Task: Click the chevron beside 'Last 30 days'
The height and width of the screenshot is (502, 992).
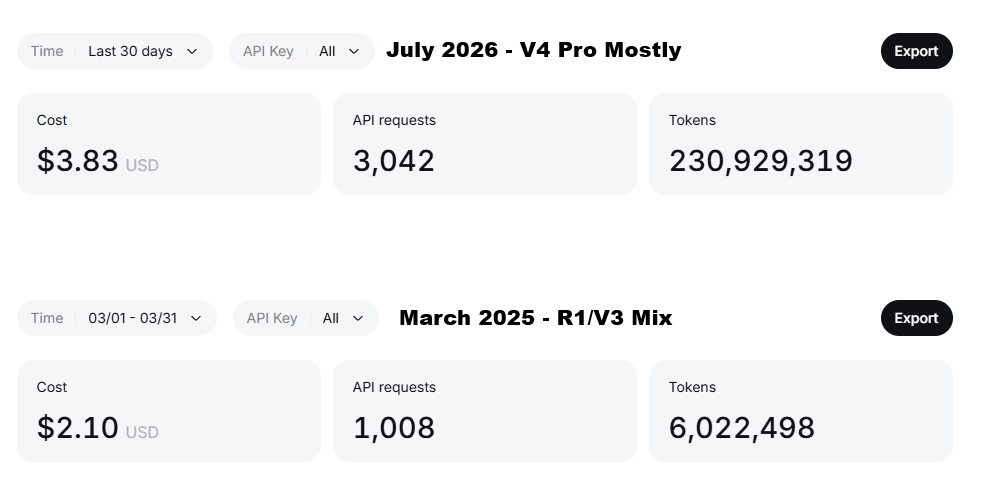Action: tap(192, 51)
